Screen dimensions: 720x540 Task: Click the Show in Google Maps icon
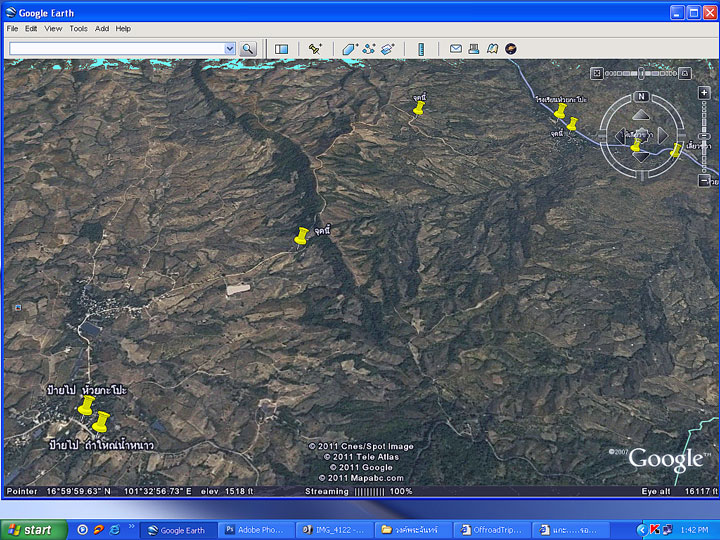492,48
